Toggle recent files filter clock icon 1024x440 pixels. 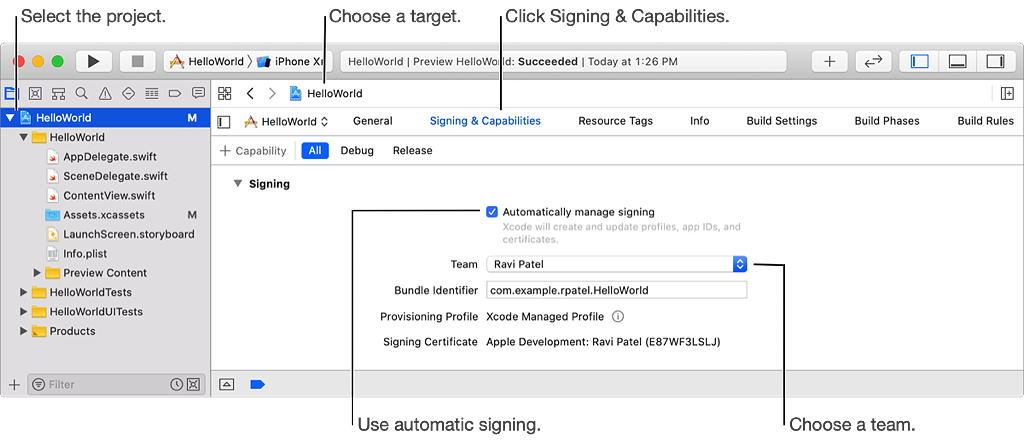(176, 385)
